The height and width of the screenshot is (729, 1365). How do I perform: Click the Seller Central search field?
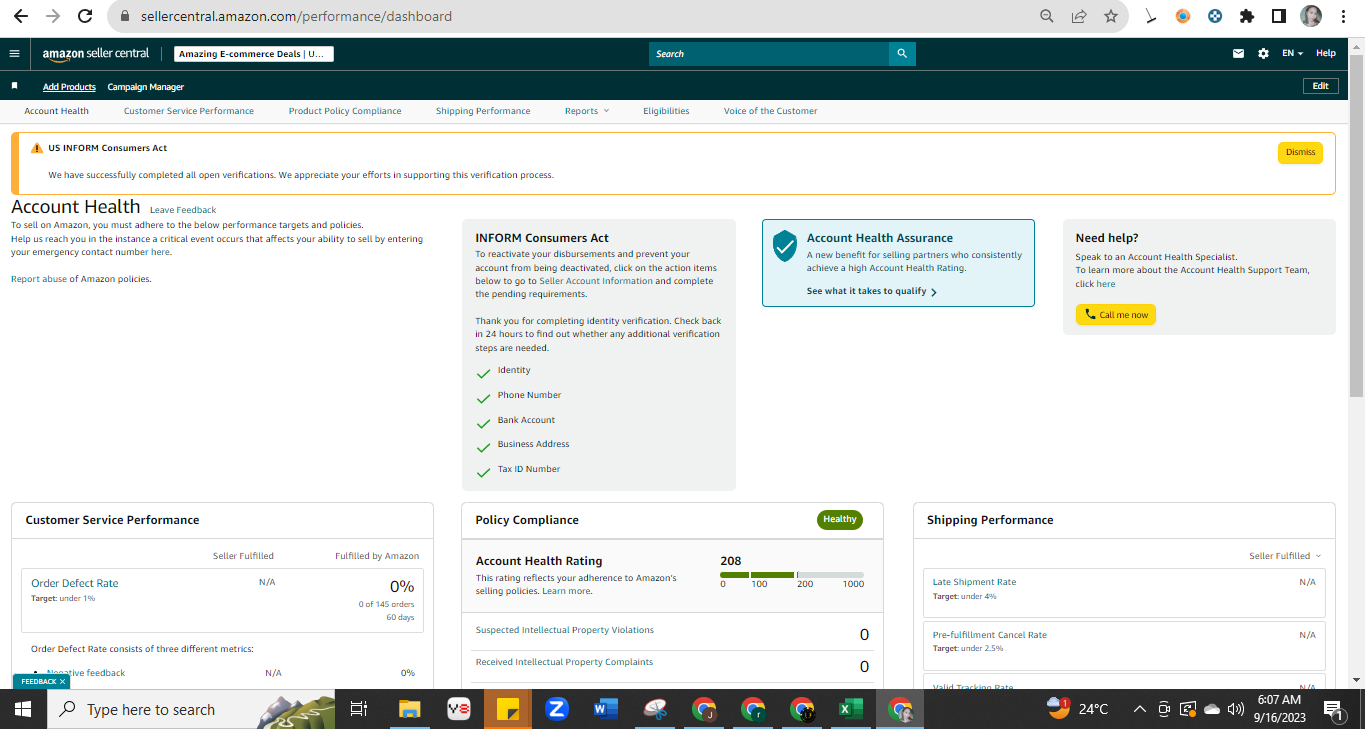(769, 54)
